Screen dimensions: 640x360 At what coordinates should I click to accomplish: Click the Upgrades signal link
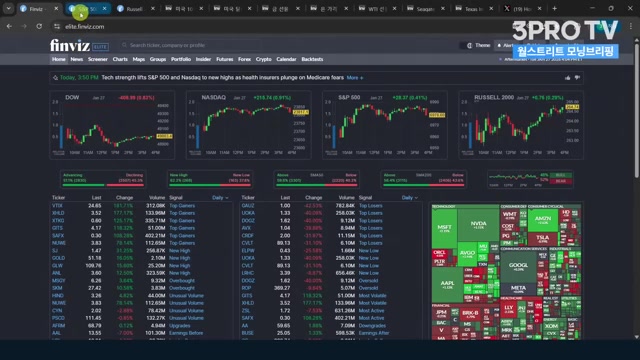pos(180,325)
